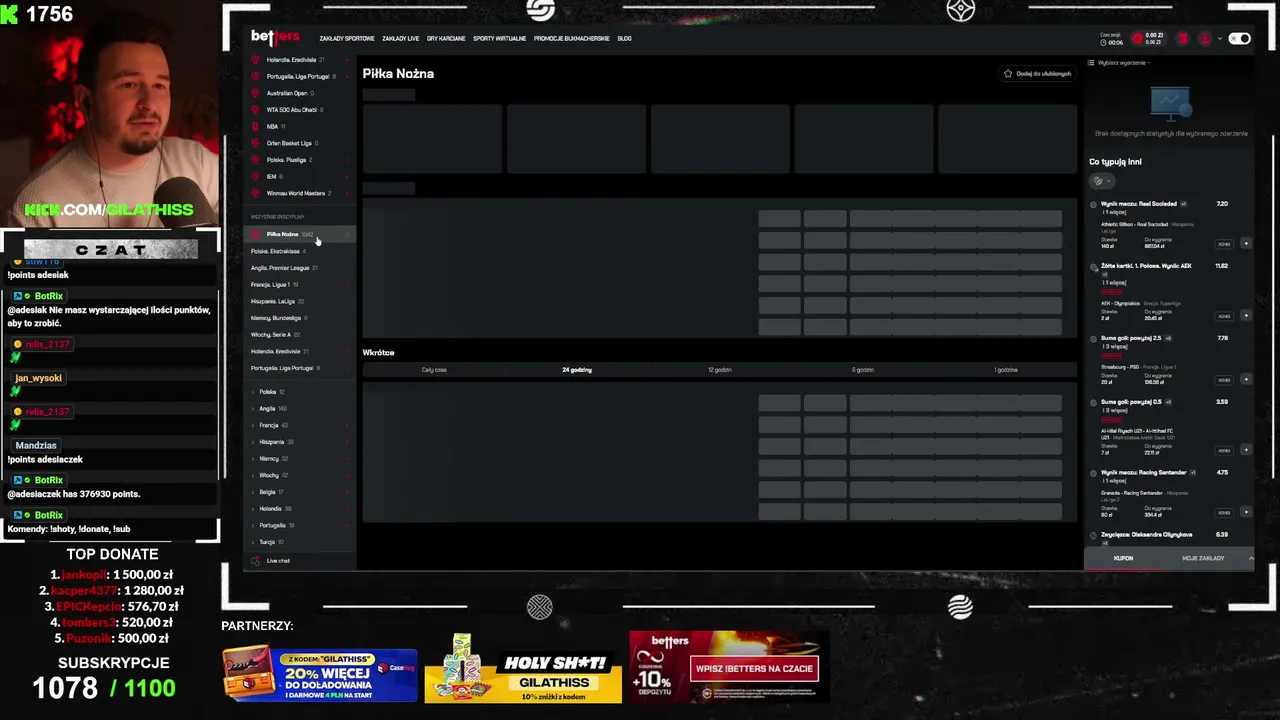The image size is (1280, 720).
Task: Switch to the Moje zakłady tab
Action: pyautogui.click(x=1203, y=558)
